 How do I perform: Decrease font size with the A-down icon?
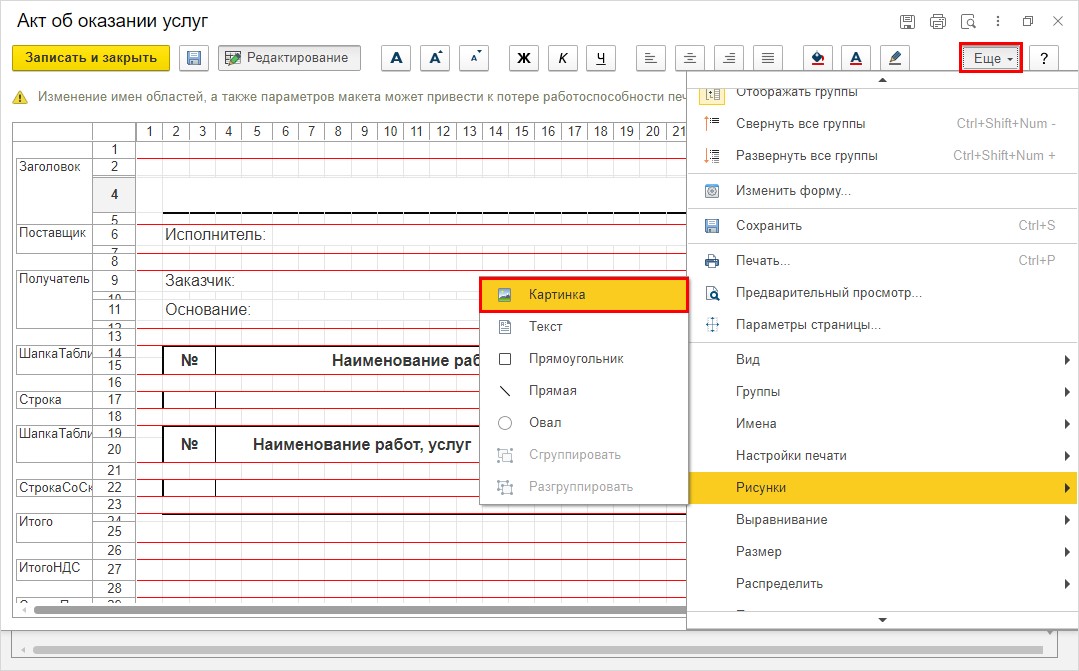[474, 58]
